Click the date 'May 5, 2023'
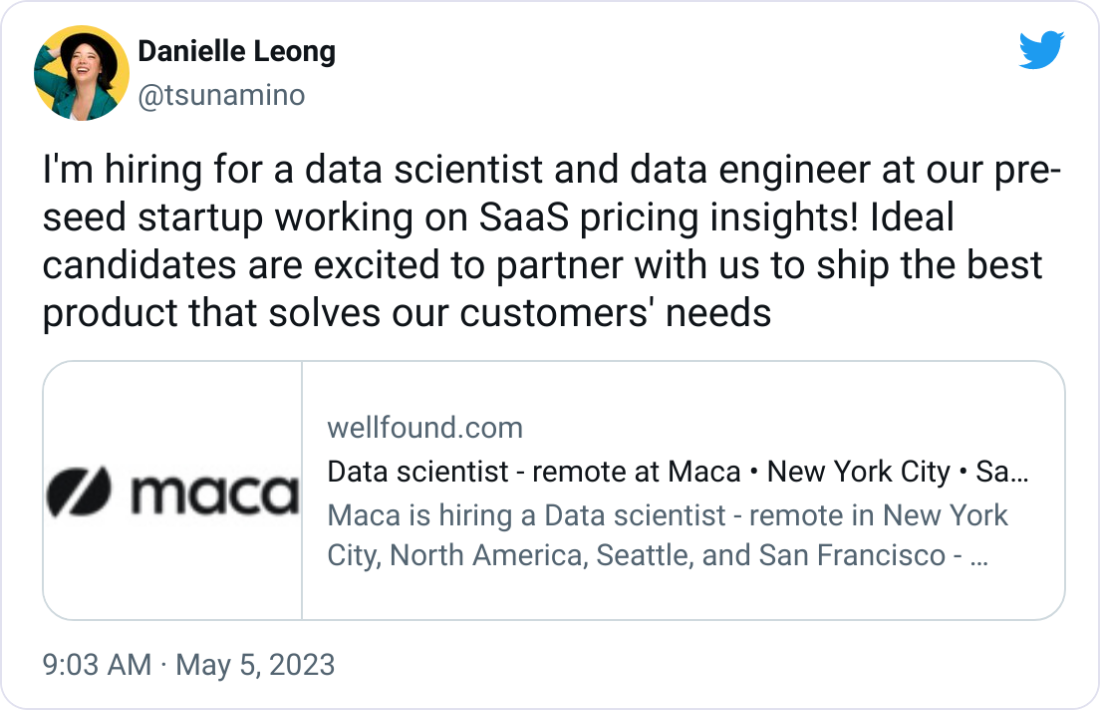This screenshot has width=1100, height=710. pos(255,664)
